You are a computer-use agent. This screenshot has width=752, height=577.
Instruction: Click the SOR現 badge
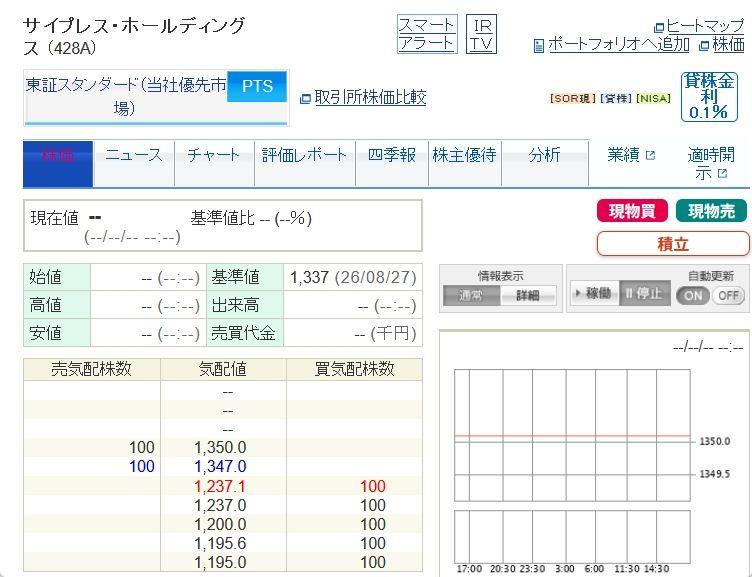pos(573,99)
